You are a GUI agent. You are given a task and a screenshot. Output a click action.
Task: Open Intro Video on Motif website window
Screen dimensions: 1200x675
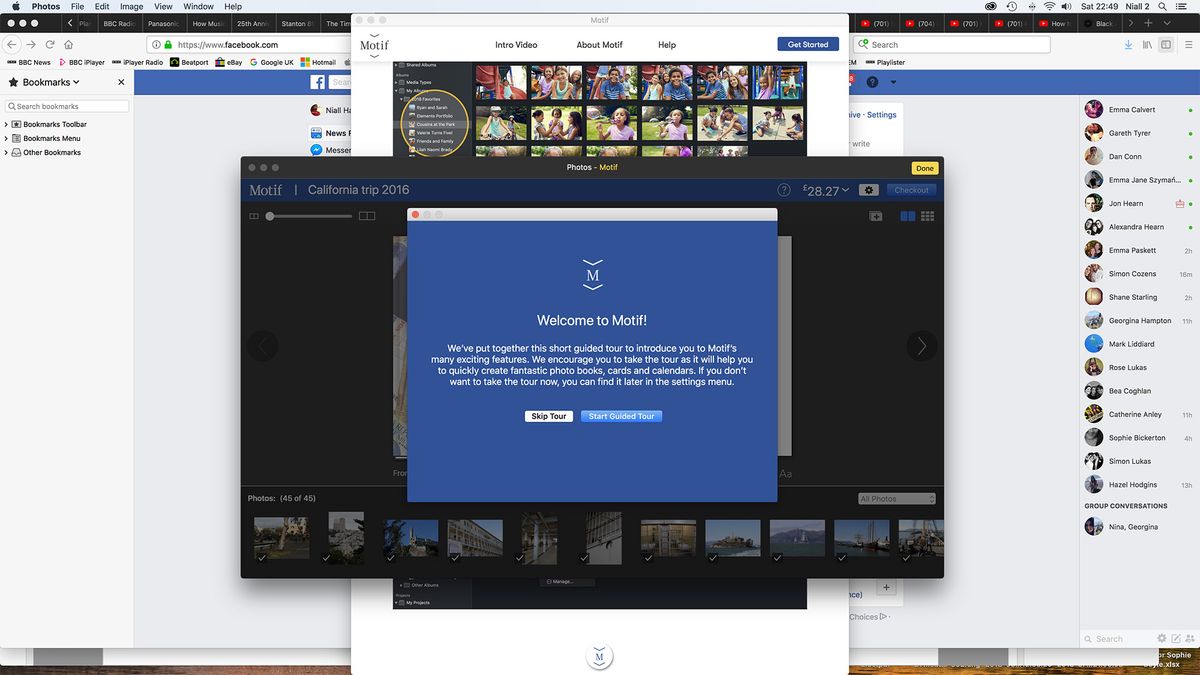(516, 45)
